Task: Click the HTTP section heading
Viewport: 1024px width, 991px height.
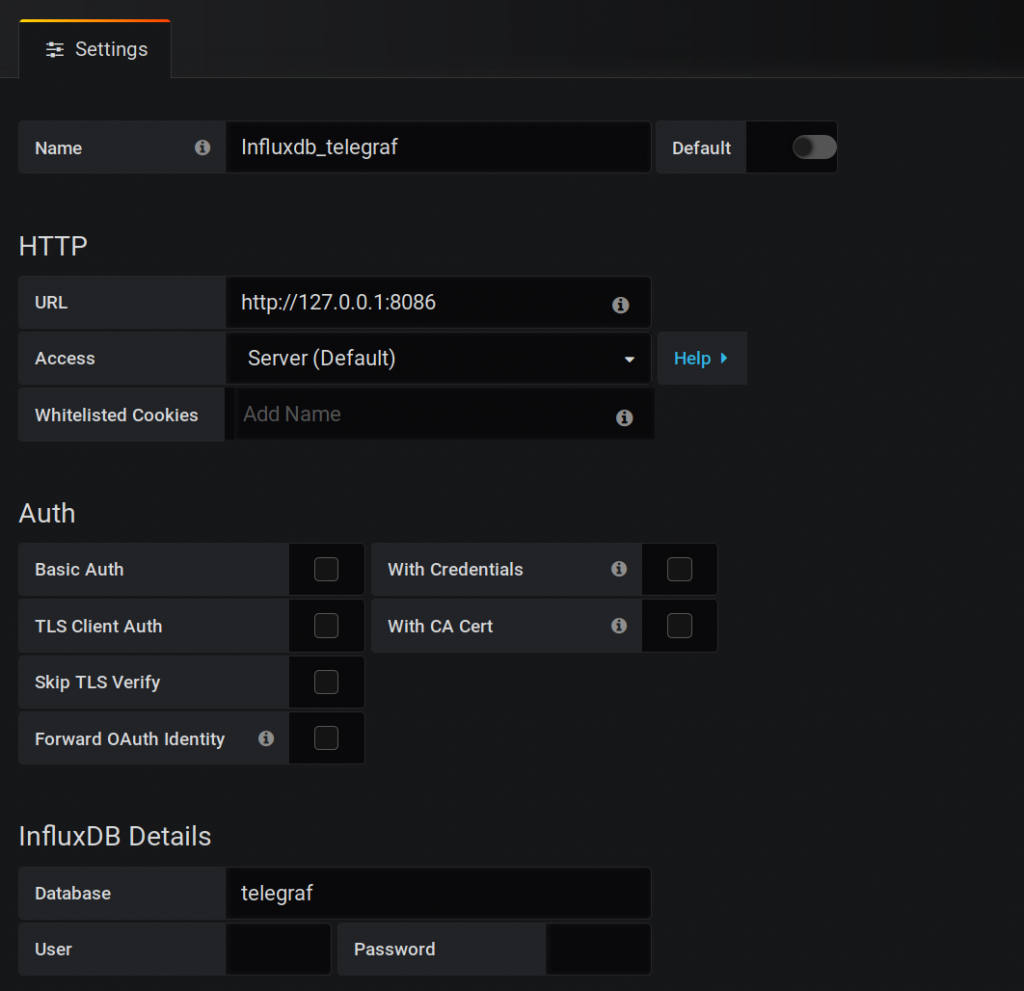Action: [53, 246]
